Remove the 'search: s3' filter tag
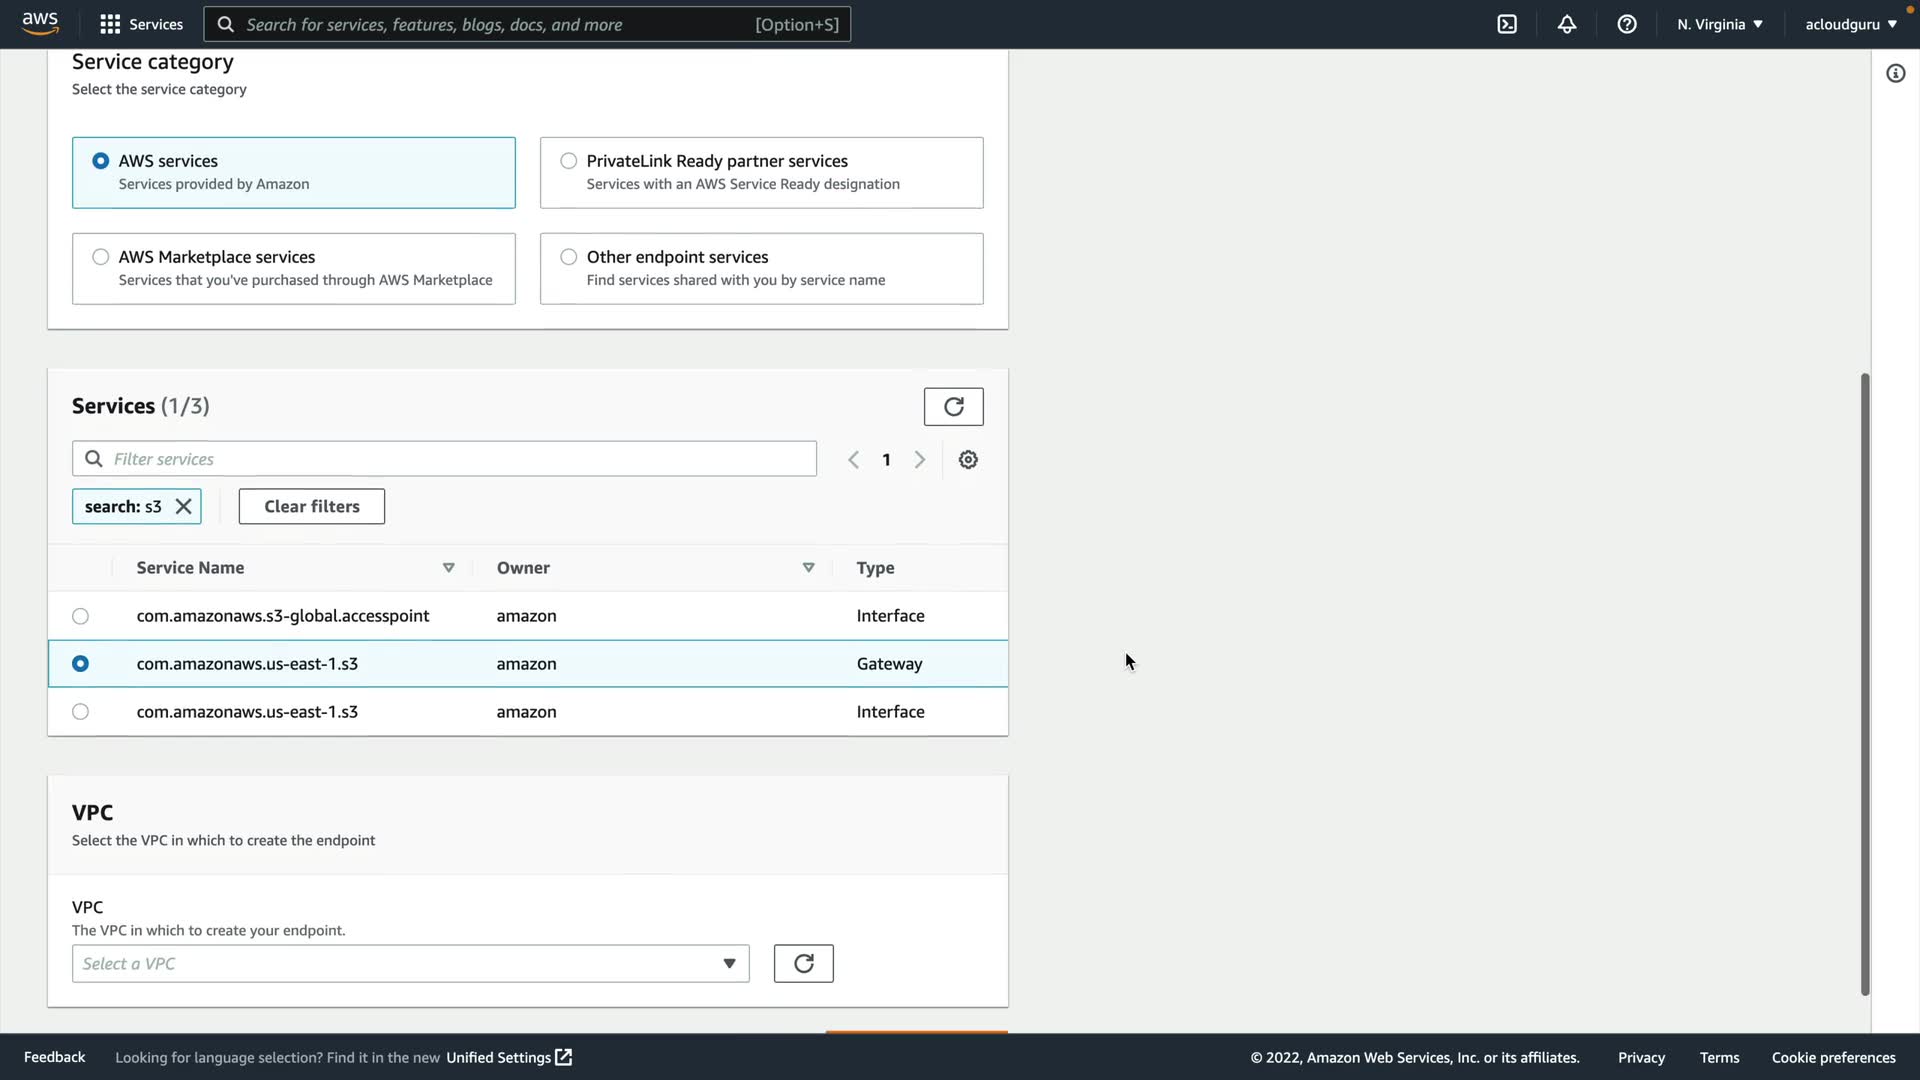The width and height of the screenshot is (1920, 1080). tap(184, 506)
